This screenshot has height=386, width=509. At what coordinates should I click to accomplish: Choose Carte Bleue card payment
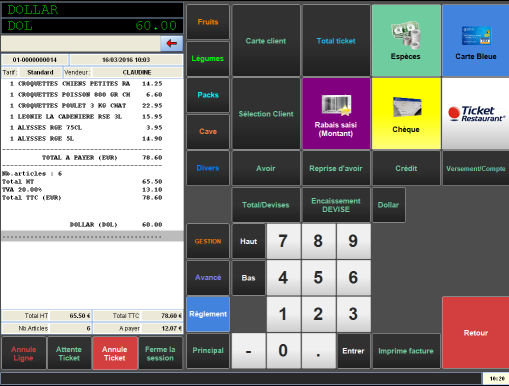(x=476, y=41)
